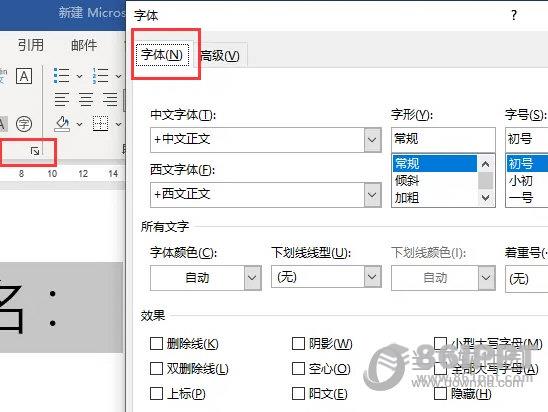548x412 pixels.
Task: Align paragraph text to the left
Action: [x=62, y=100]
